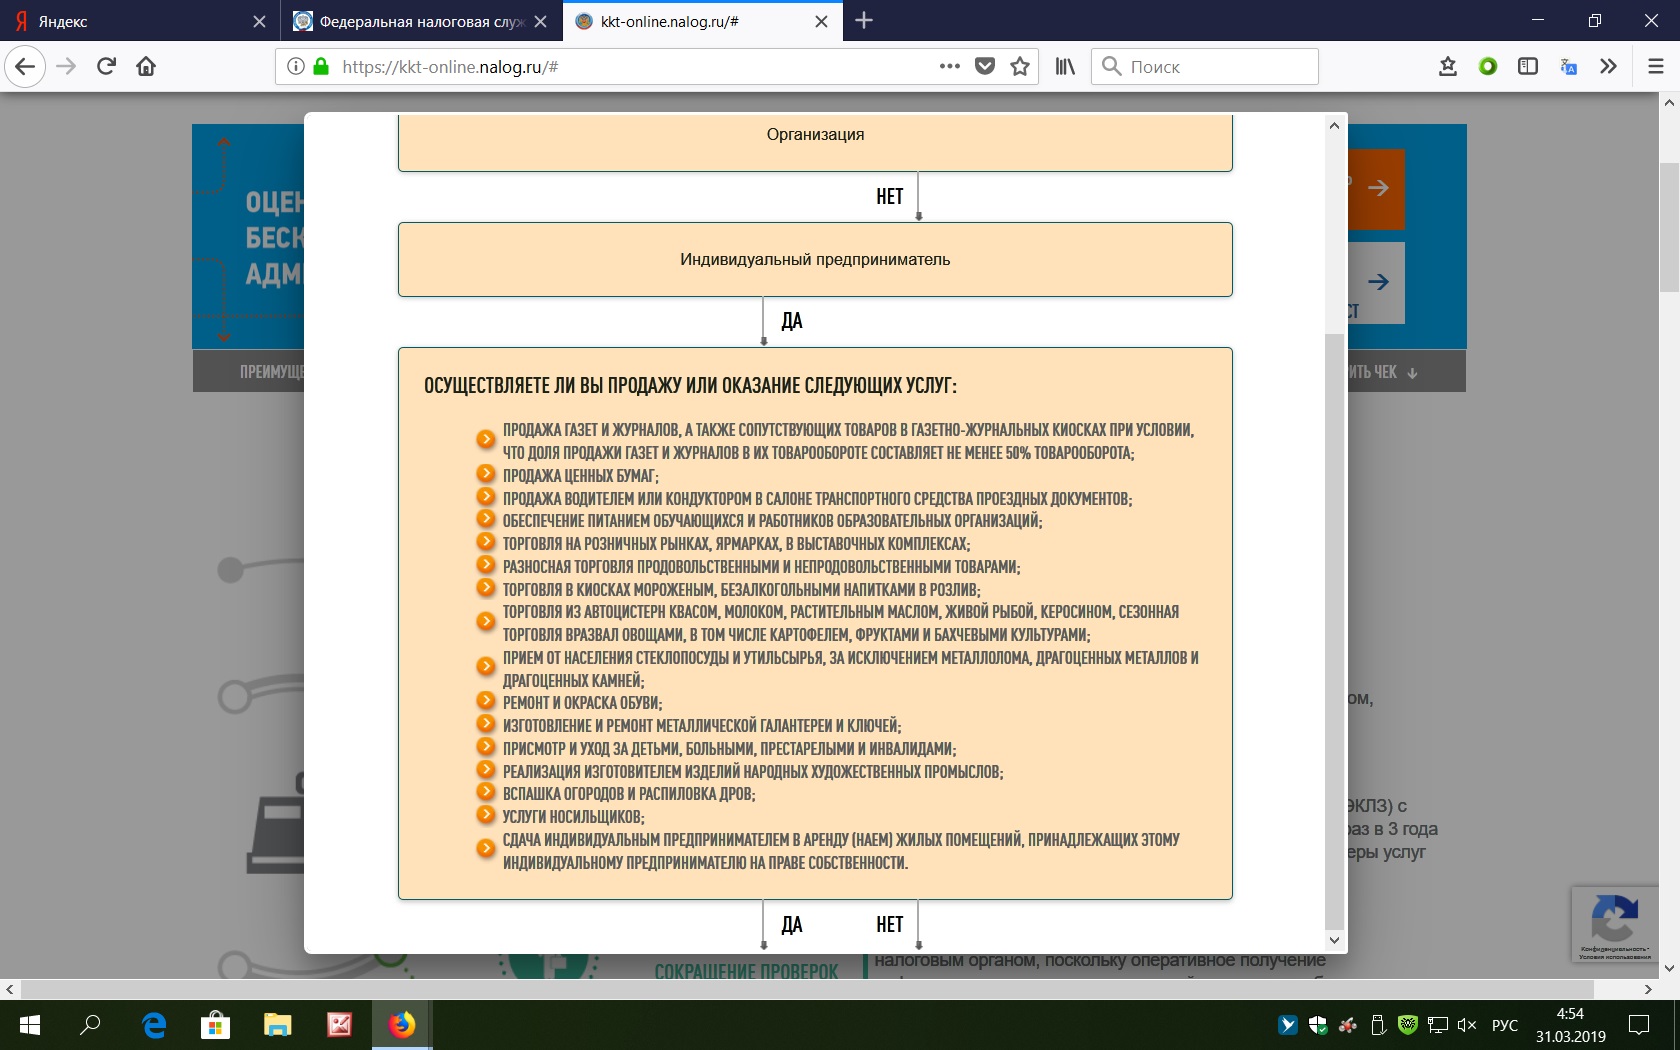
Task: Open the Firefox hamburger menu
Action: 1656,67
